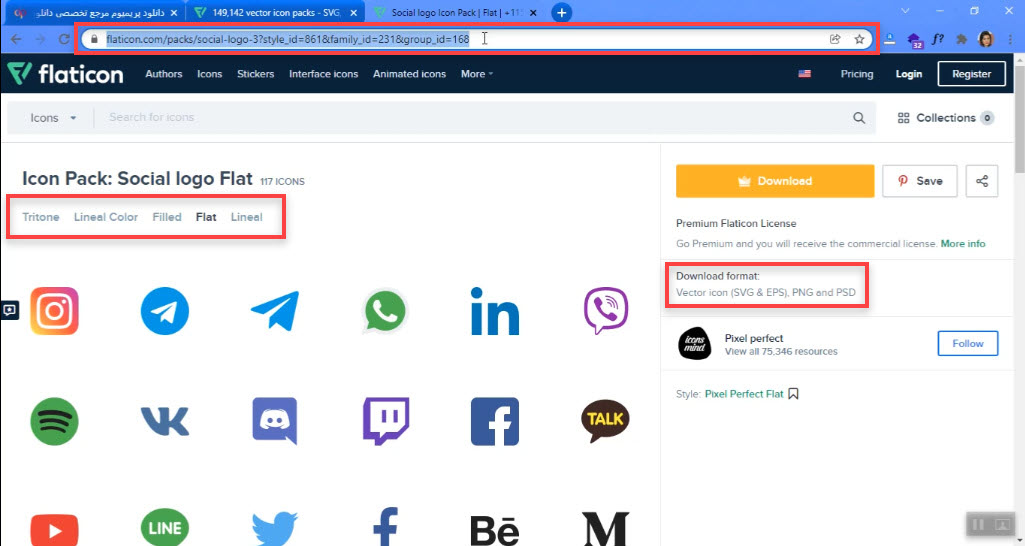Open Collections panel

(x=945, y=118)
